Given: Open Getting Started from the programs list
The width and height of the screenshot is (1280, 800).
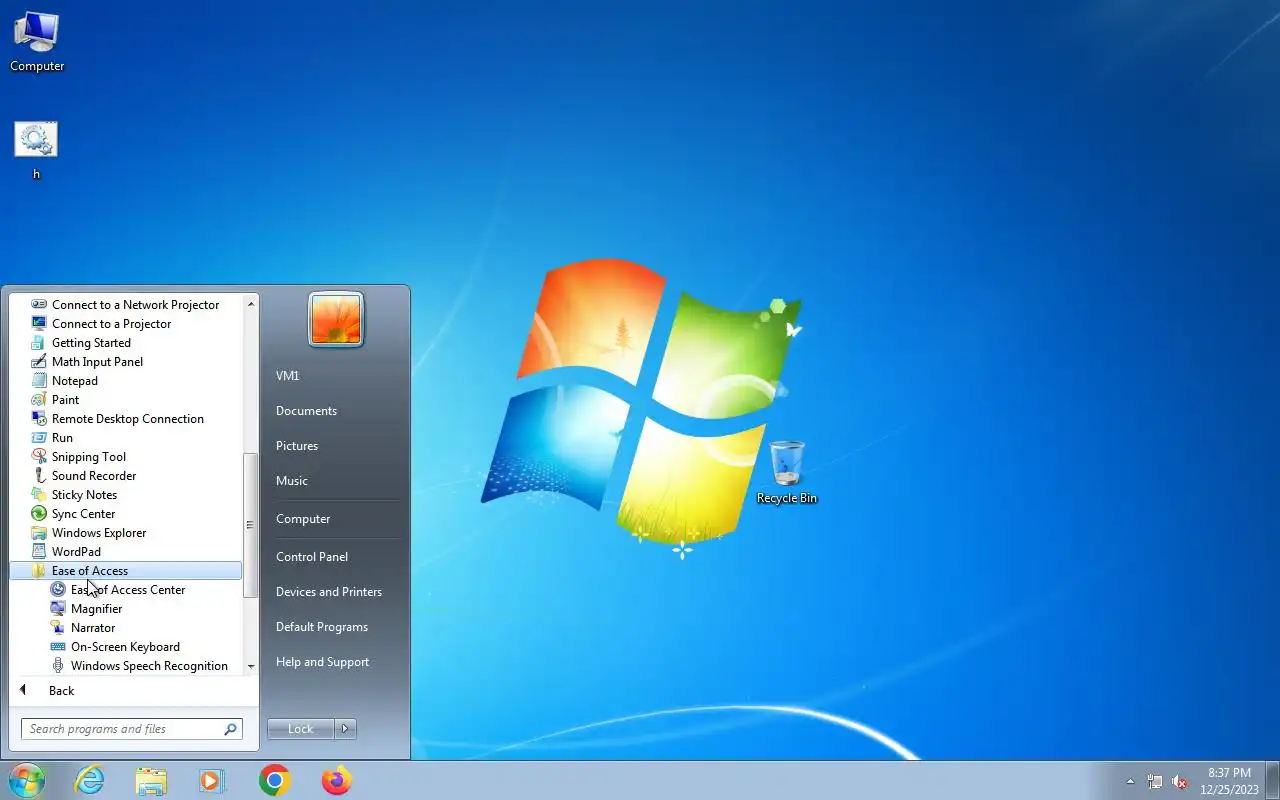Looking at the screenshot, I should (126, 343).
